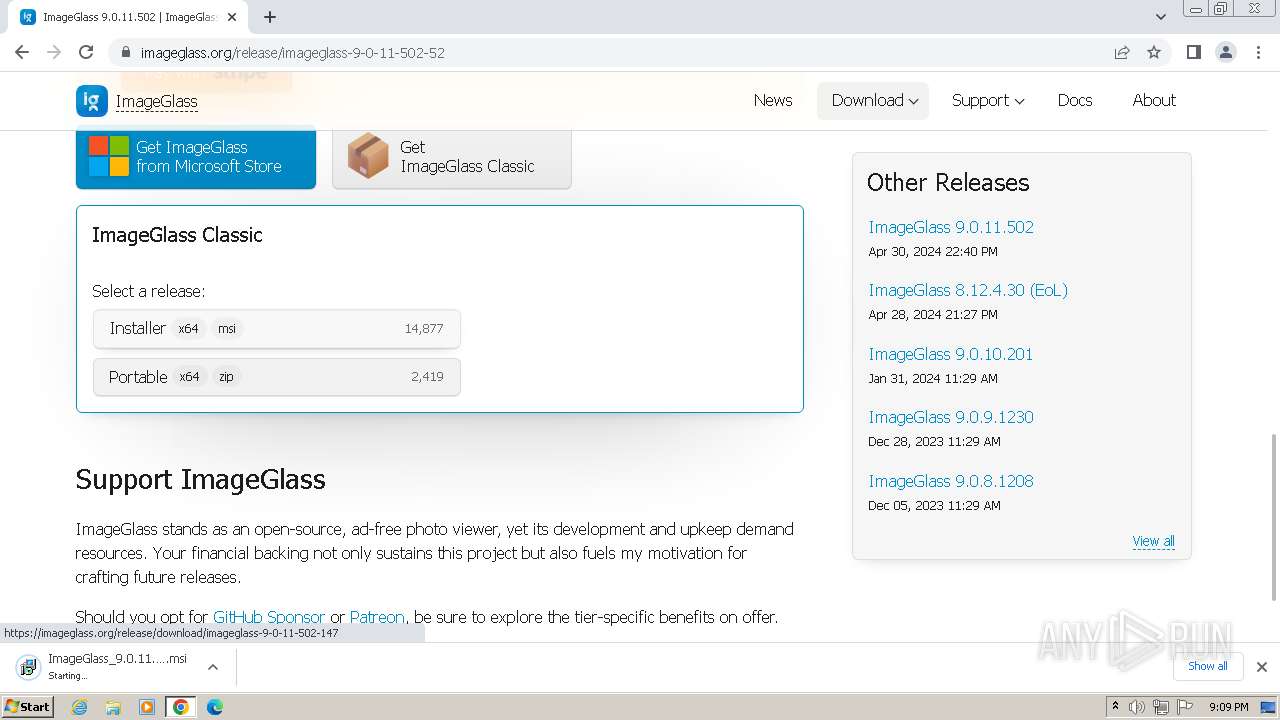This screenshot has width=1280, height=720.
Task: Click the forward navigation arrow
Action: (x=54, y=52)
